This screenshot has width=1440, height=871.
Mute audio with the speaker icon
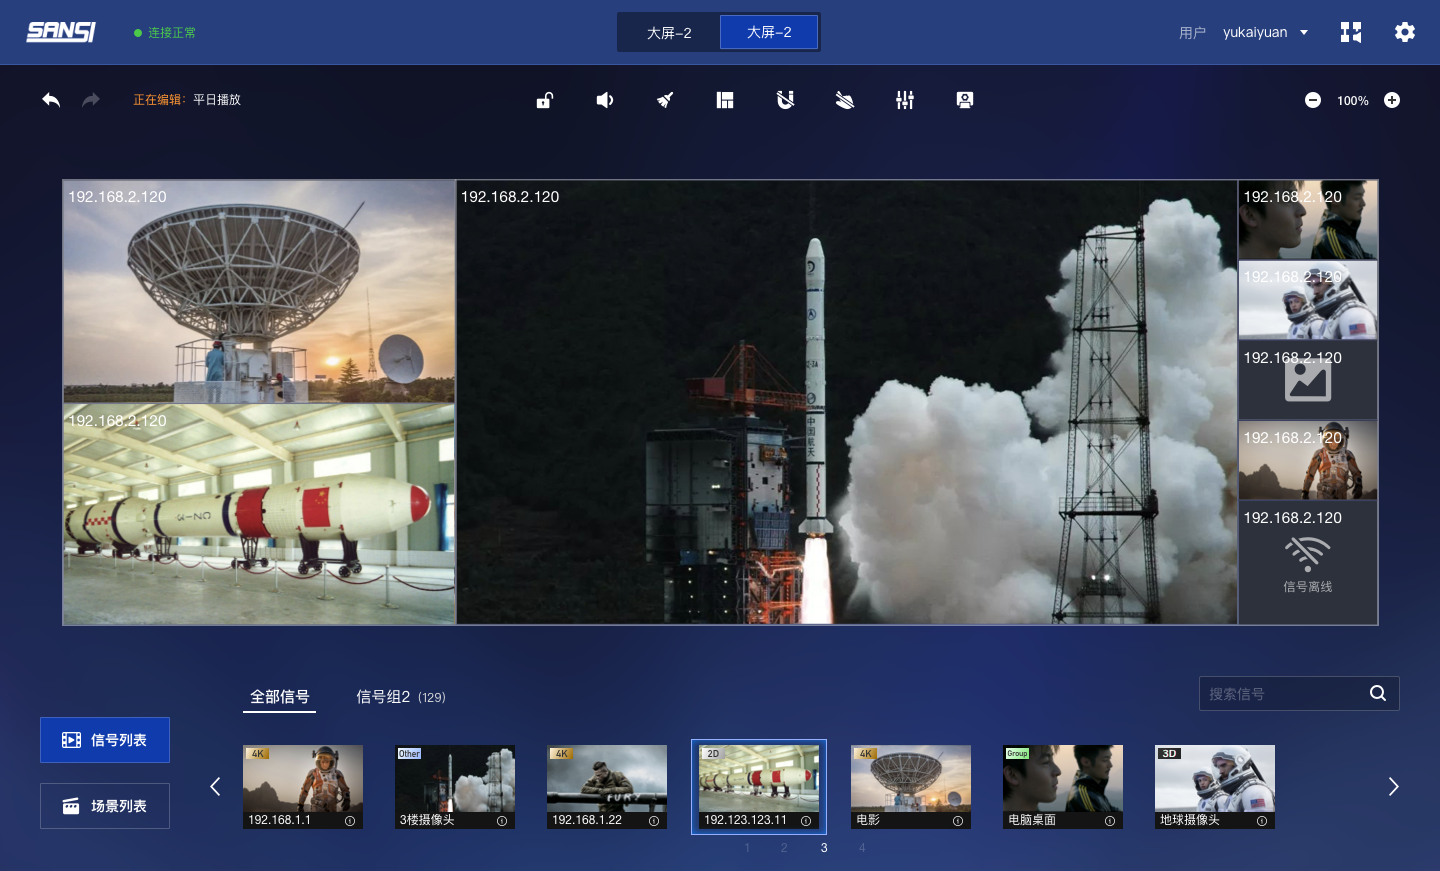605,100
